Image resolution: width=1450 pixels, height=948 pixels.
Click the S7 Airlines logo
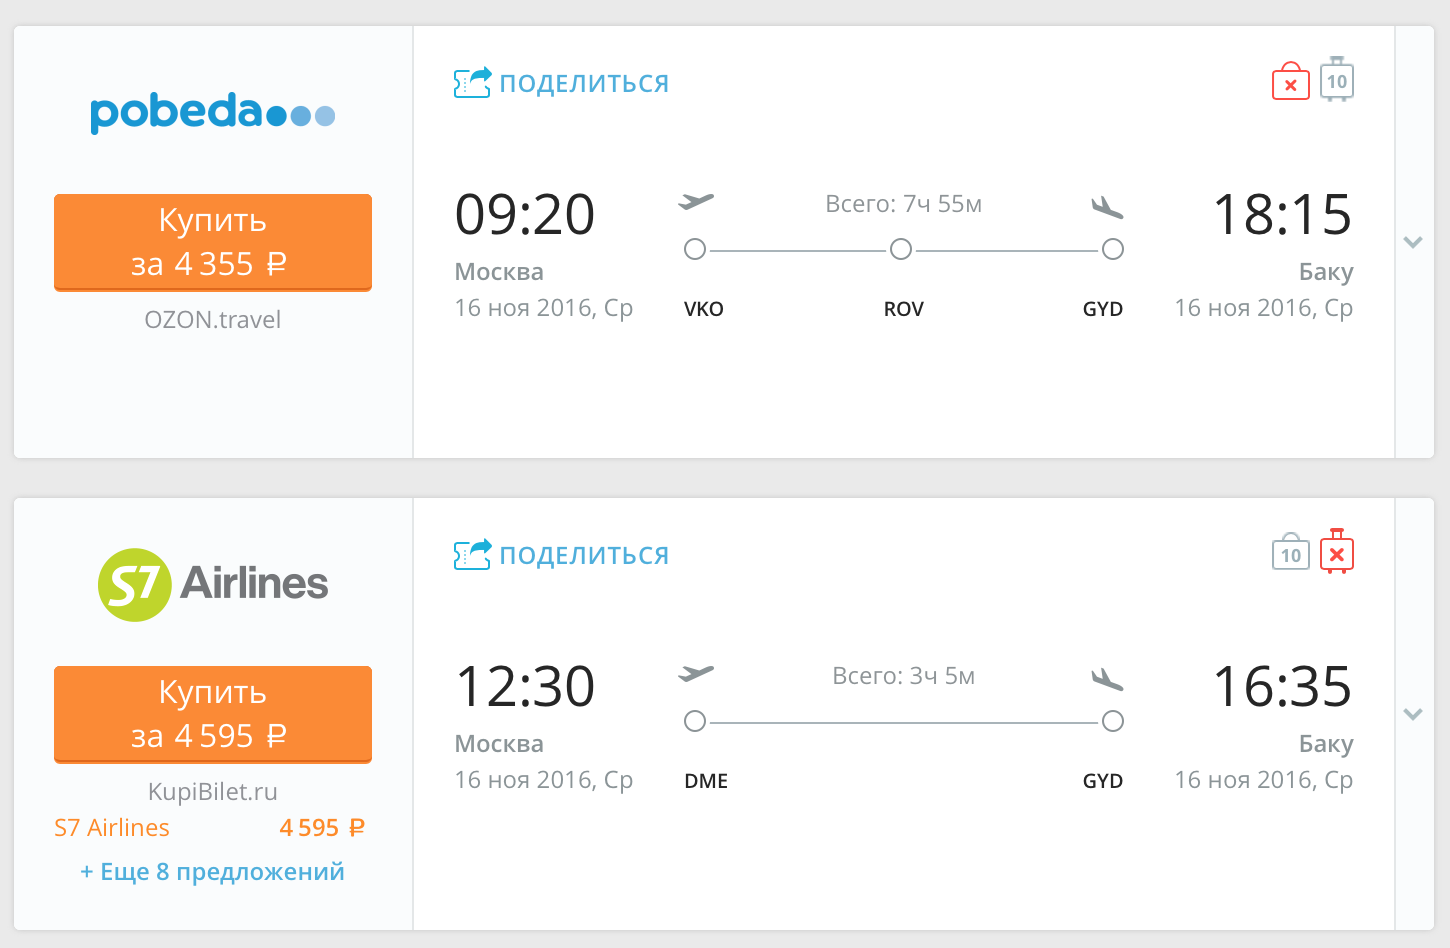coord(213,584)
